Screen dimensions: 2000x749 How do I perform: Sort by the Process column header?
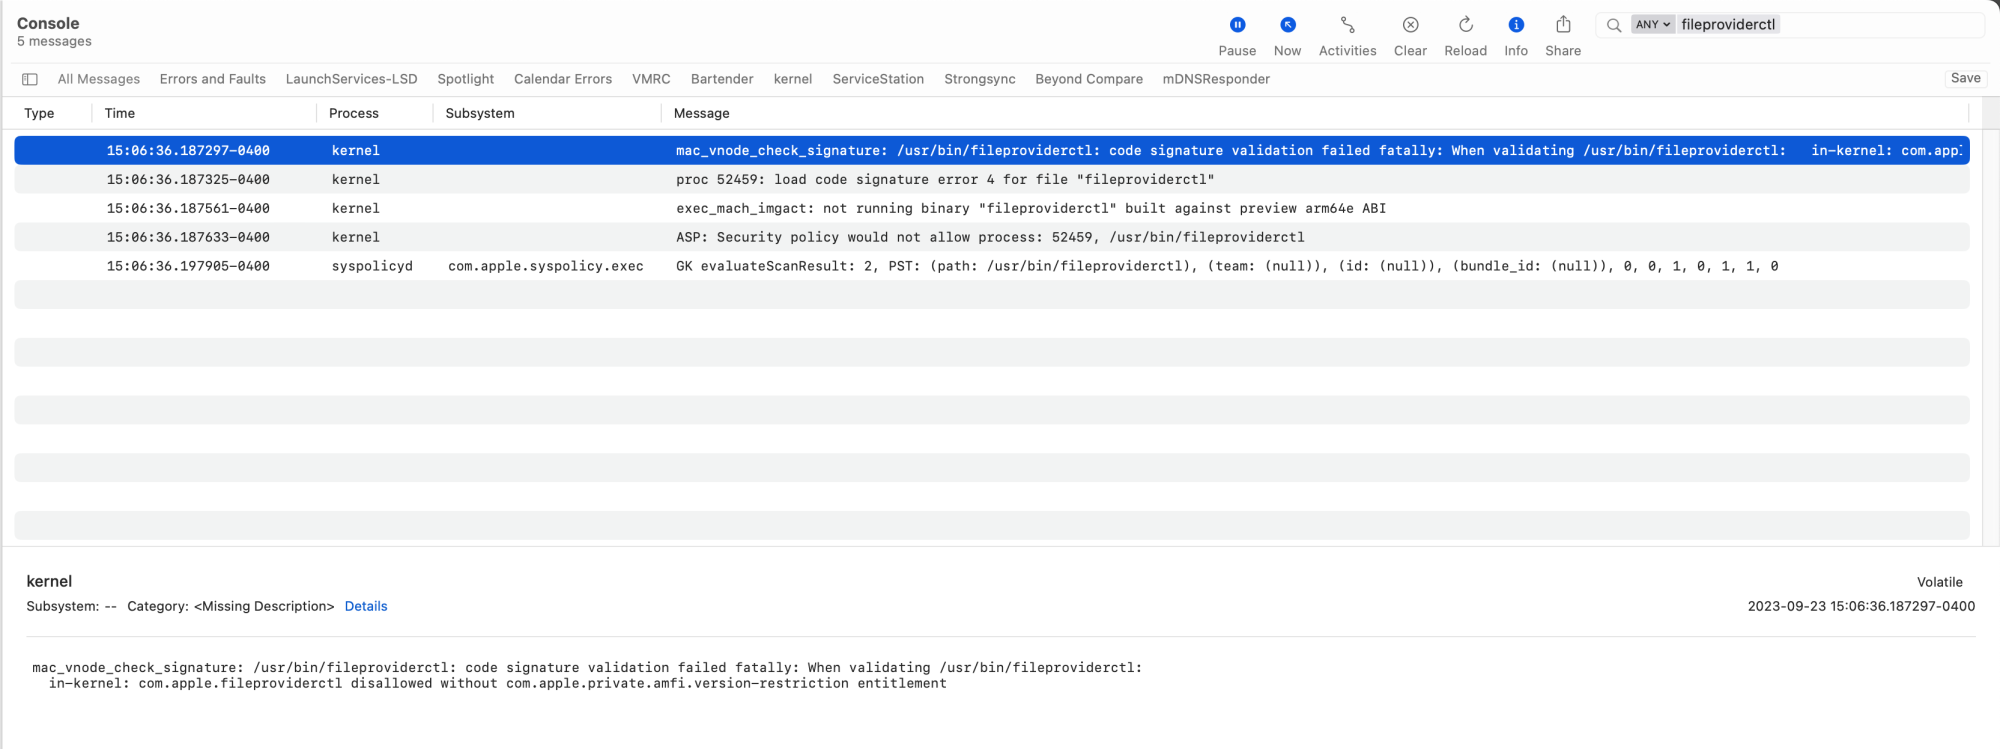[354, 113]
